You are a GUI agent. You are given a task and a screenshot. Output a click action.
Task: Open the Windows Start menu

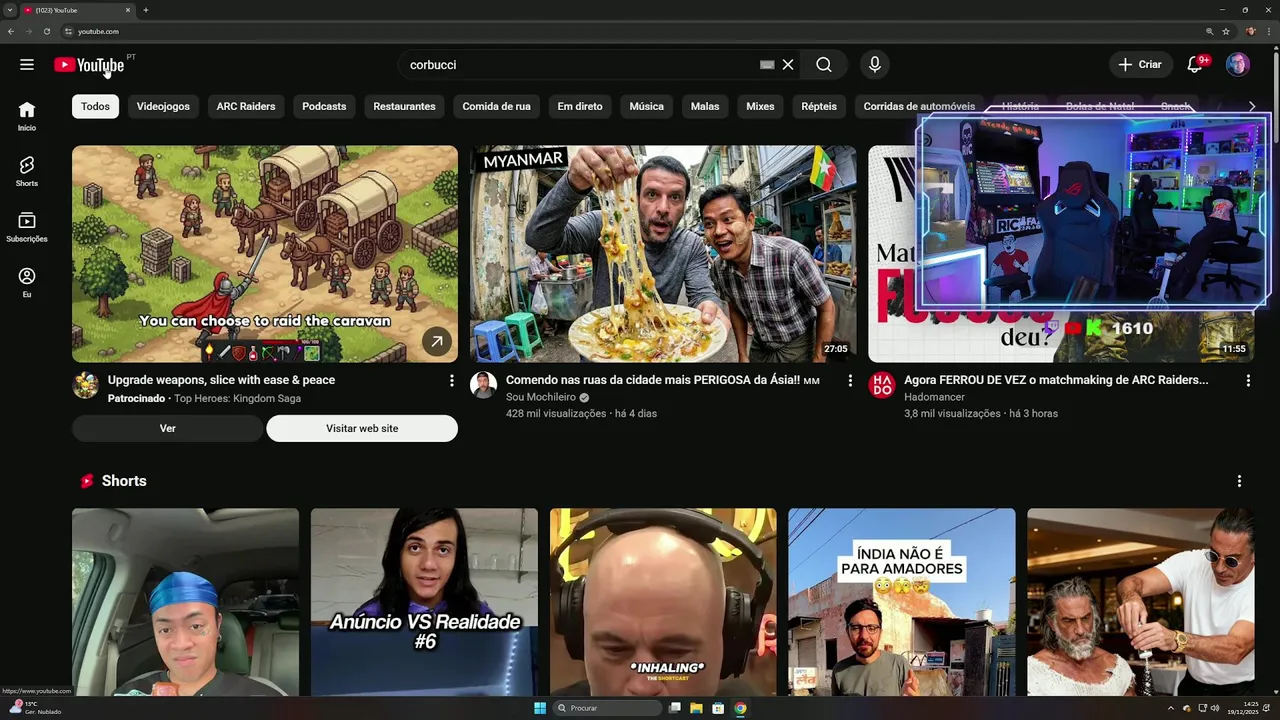click(540, 708)
